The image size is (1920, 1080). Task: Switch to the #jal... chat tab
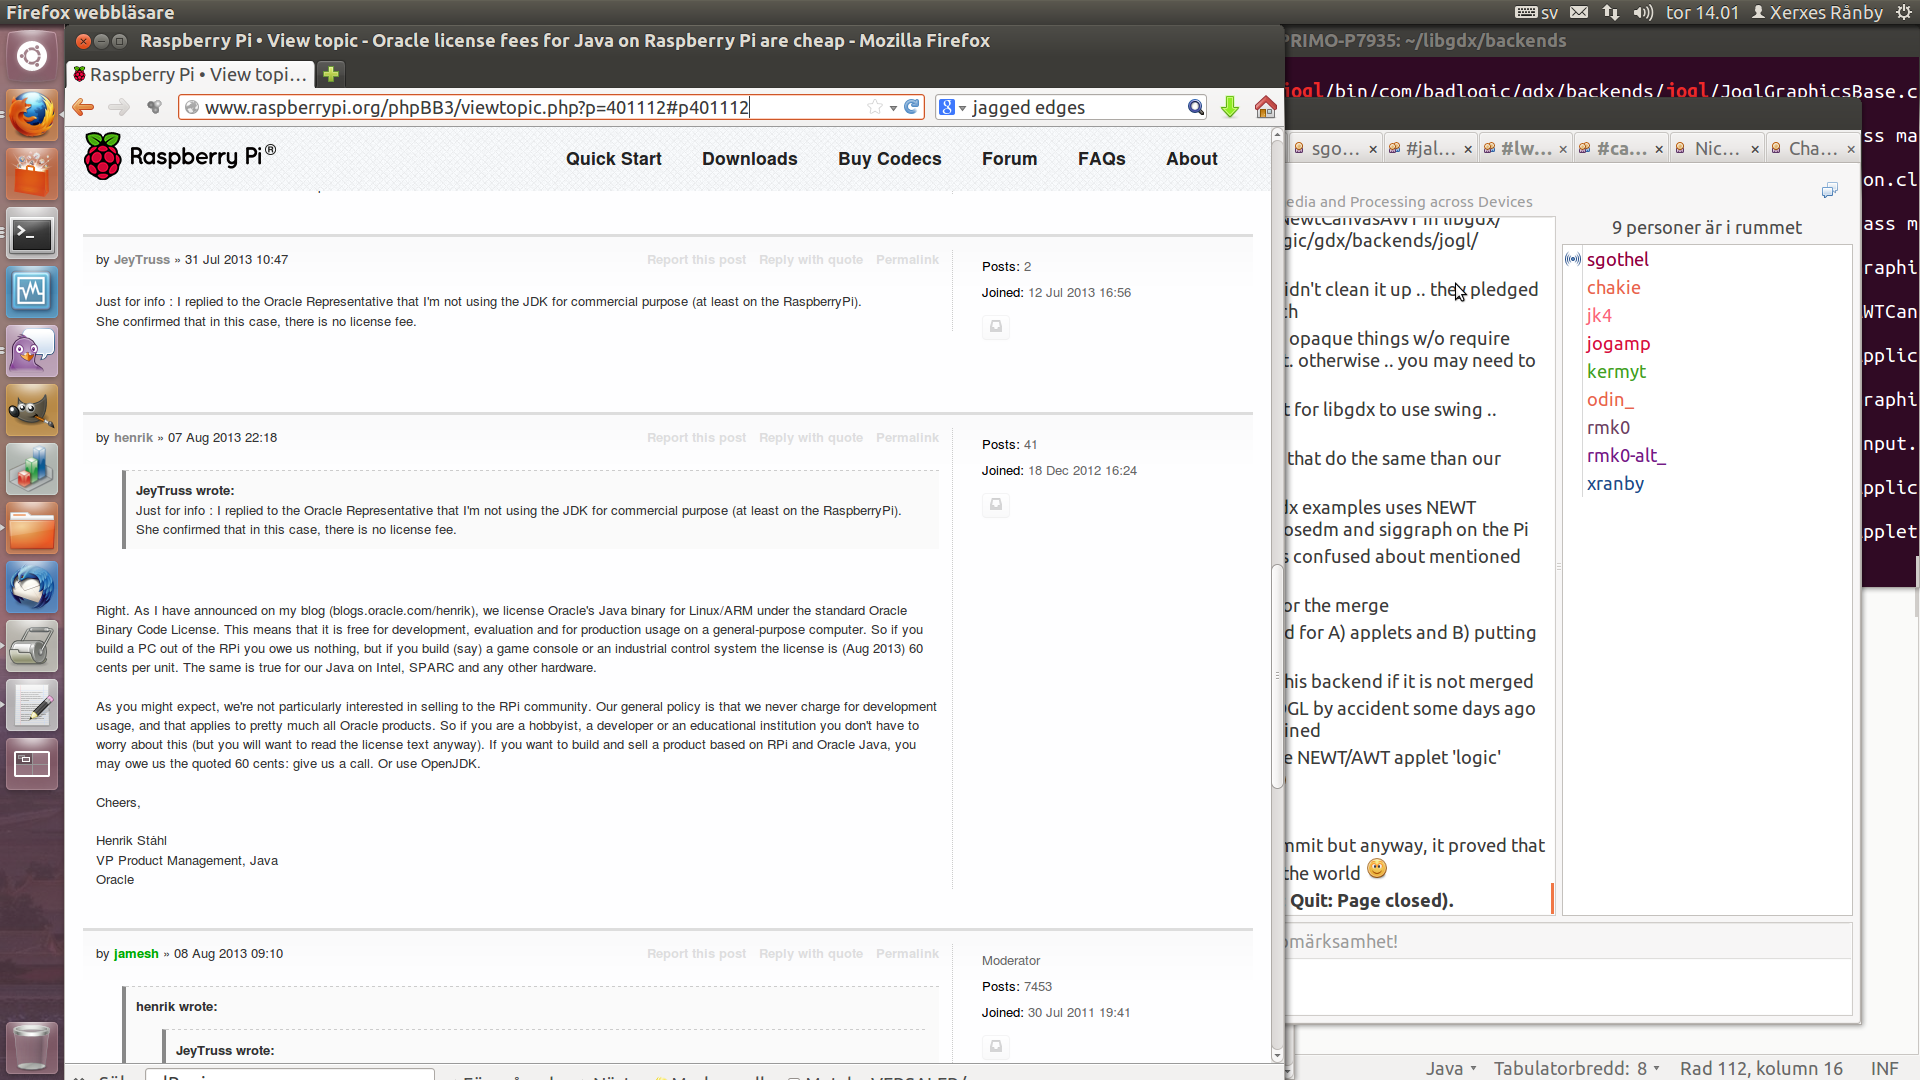pyautogui.click(x=1429, y=149)
